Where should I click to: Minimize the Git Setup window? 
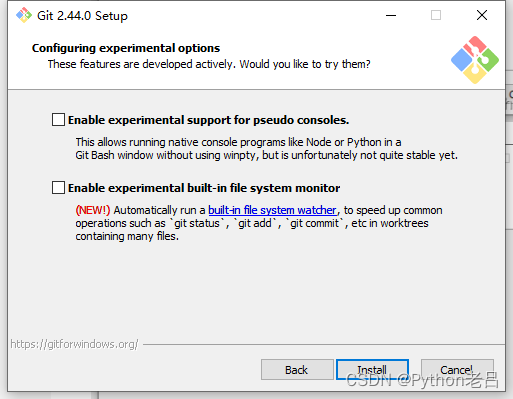pyautogui.click(x=391, y=15)
